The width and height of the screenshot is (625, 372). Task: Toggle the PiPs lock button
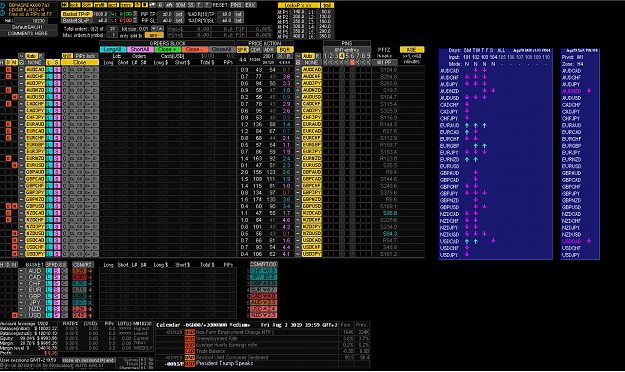pos(86,56)
